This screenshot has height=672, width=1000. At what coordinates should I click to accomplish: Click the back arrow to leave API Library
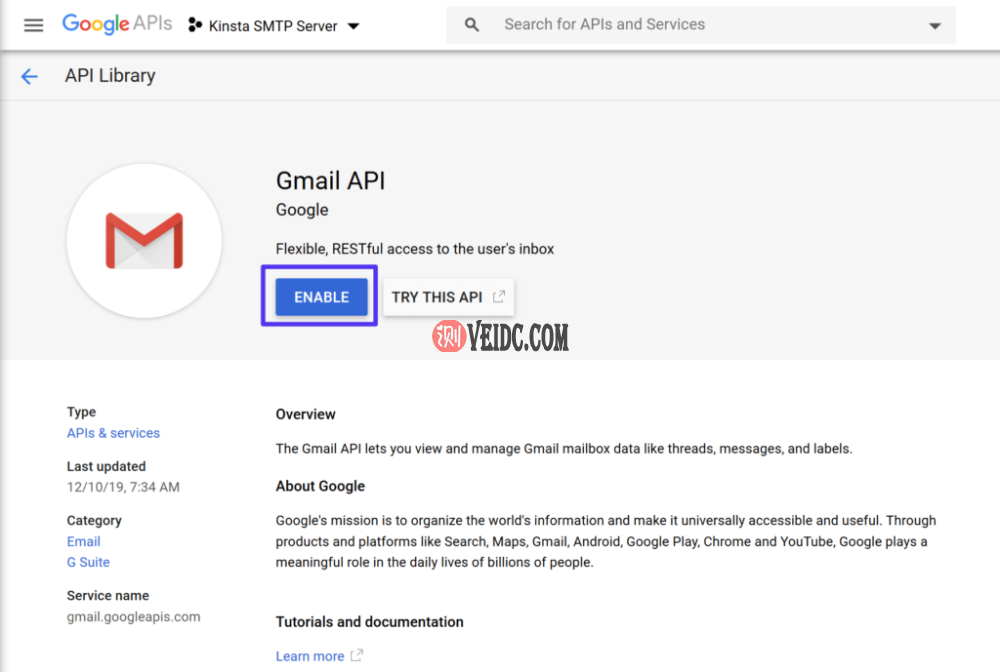click(28, 75)
